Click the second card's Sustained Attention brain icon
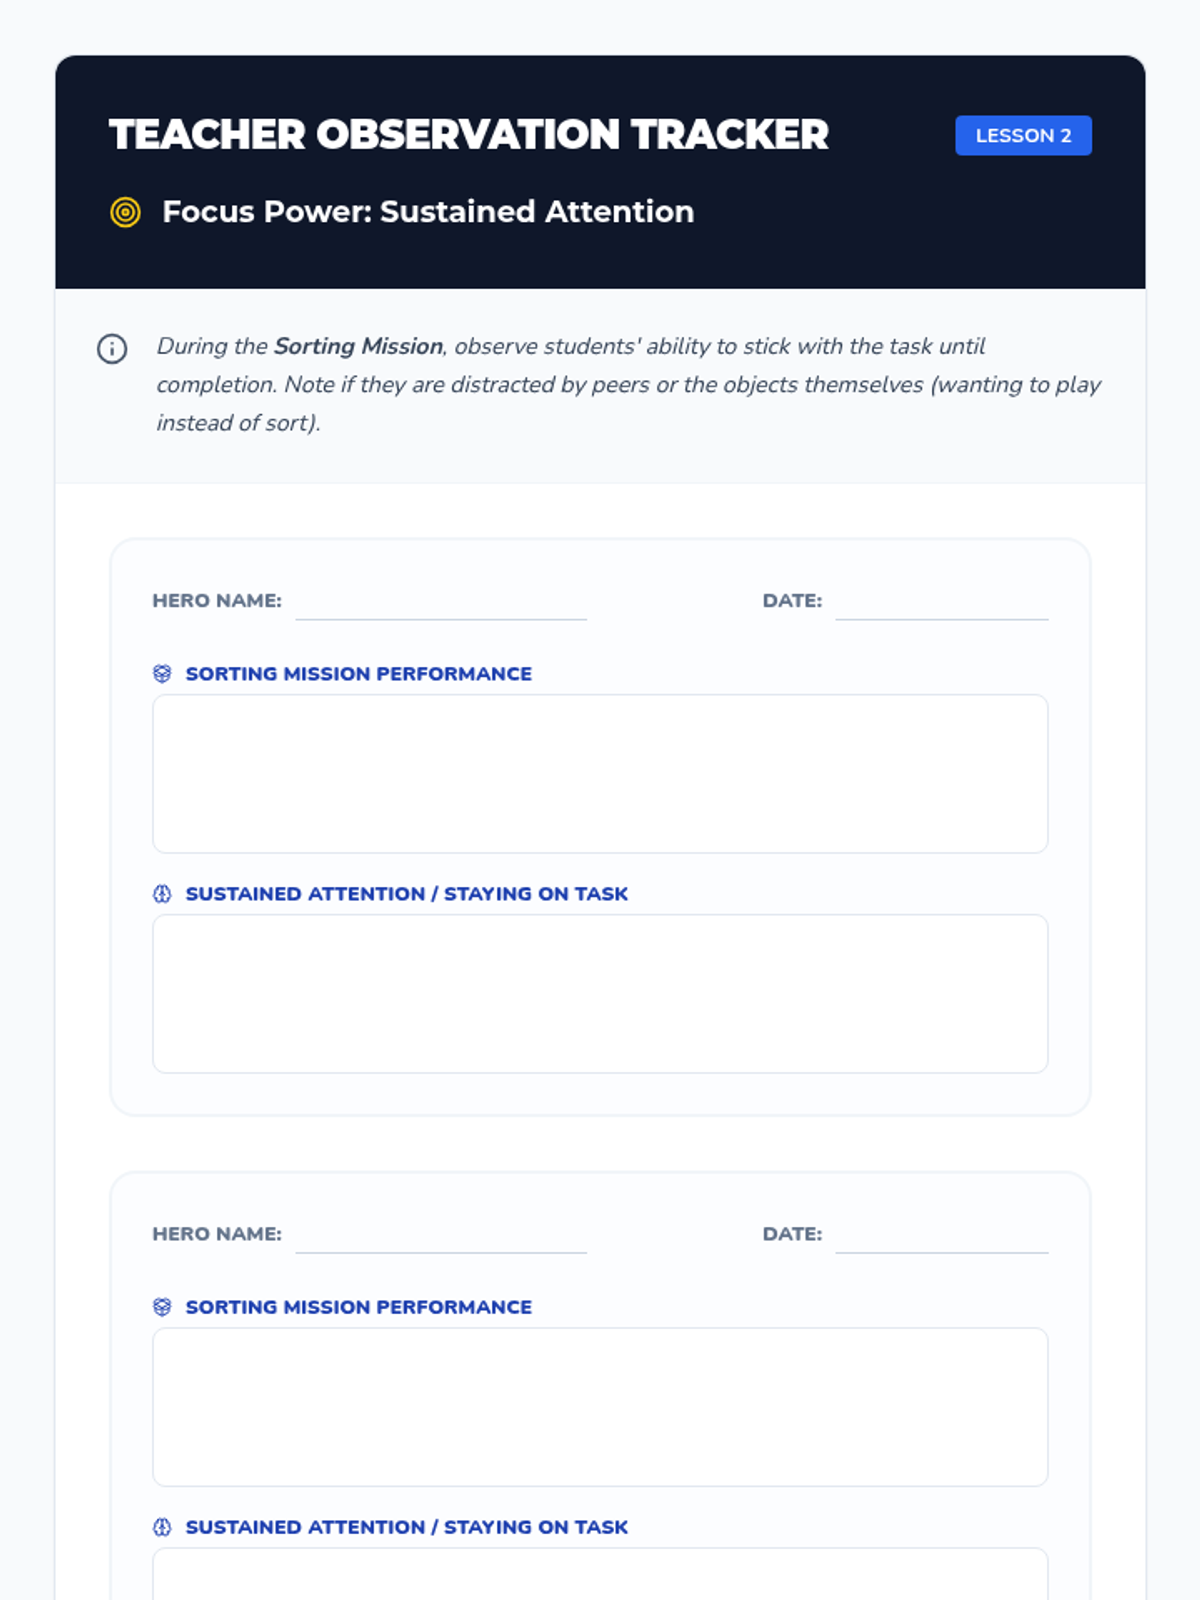The height and width of the screenshot is (1600, 1200). [162, 1527]
